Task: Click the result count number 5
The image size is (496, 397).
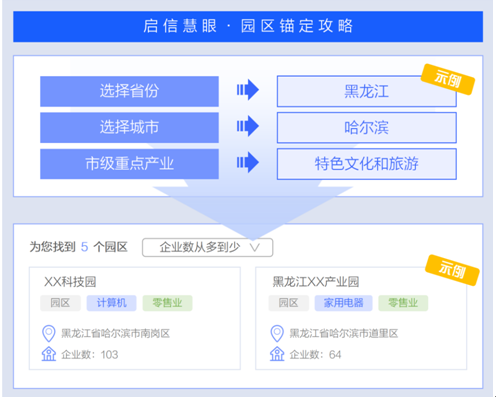Action: click(84, 247)
